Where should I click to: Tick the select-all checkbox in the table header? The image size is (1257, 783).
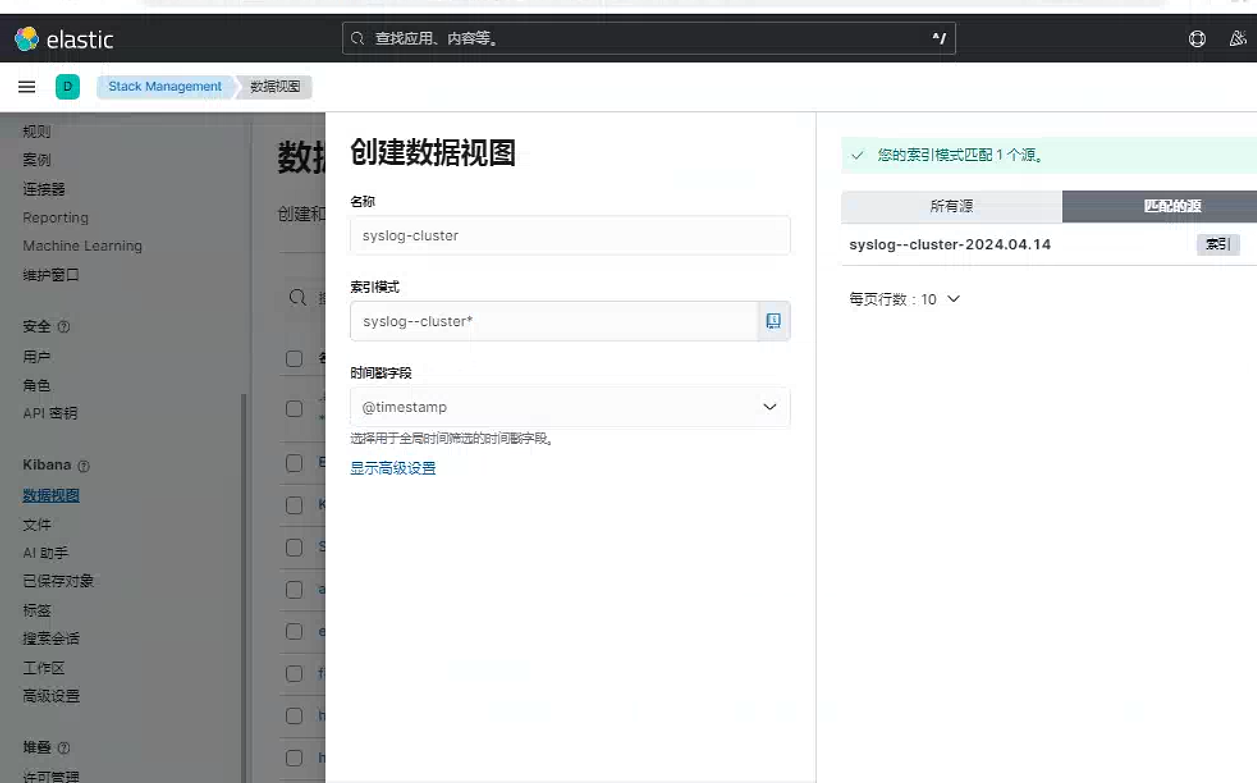click(x=294, y=358)
